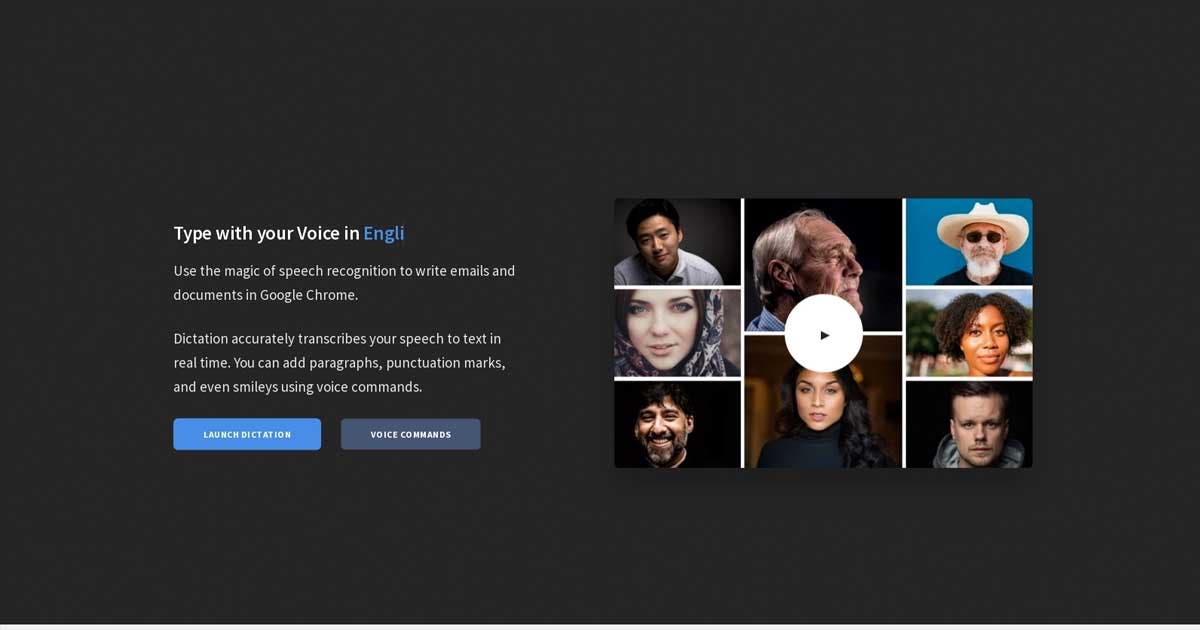1200x630 pixels.
Task: Click the words "punctuation marks" in the paragraph
Action: point(445,363)
